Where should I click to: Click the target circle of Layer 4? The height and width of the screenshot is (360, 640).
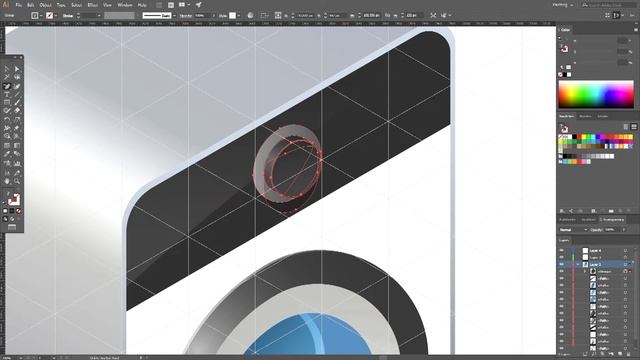[x=625, y=250]
